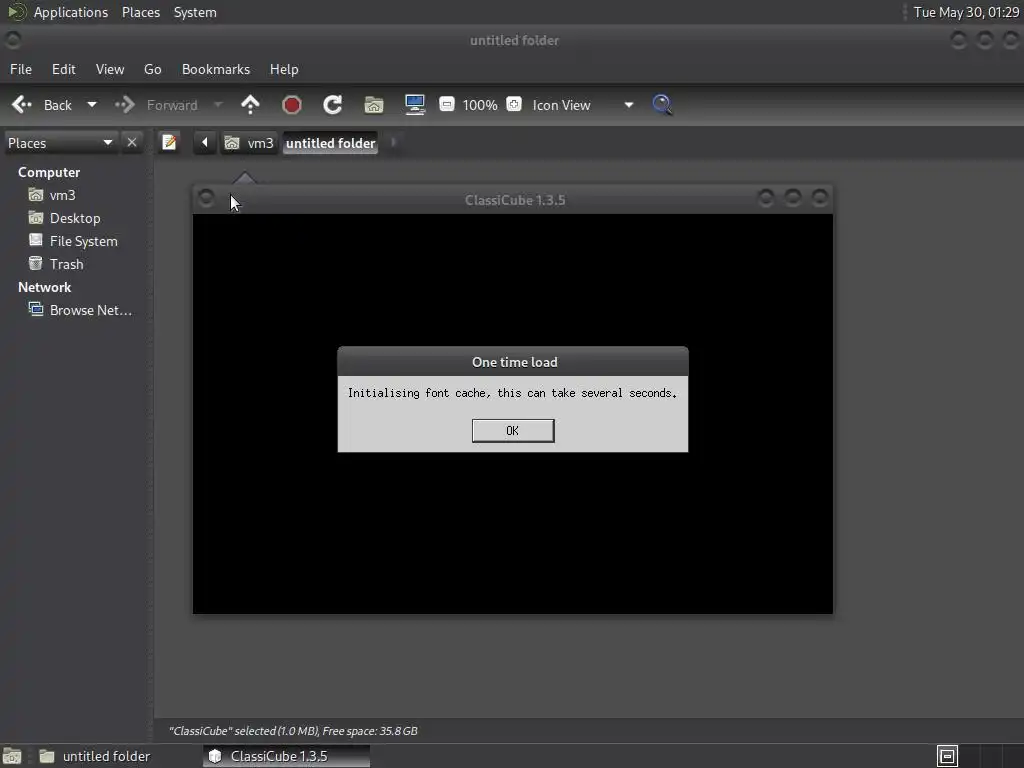Reload the current folder
This screenshot has height=768, width=1024.
[x=333, y=105]
